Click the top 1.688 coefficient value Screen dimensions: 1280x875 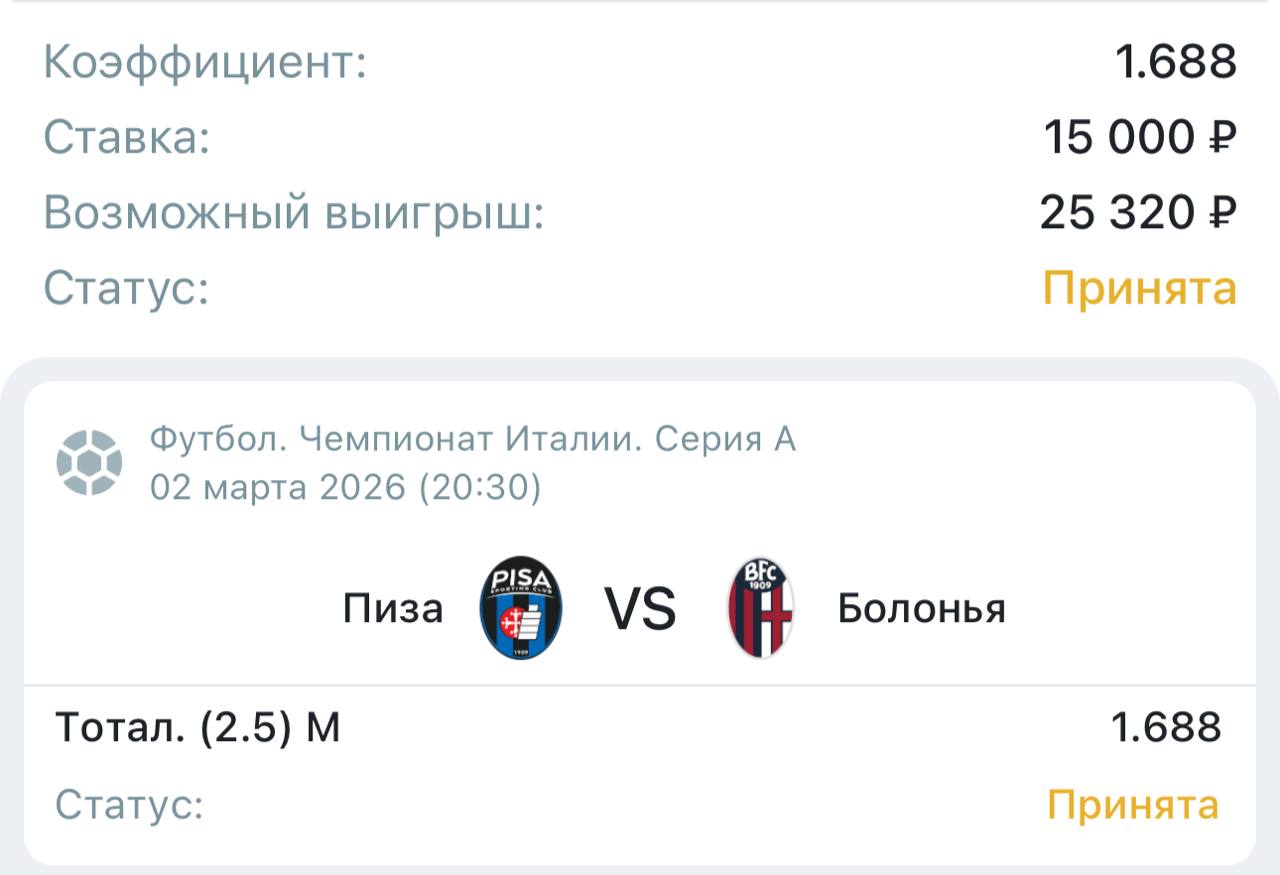click(1176, 62)
